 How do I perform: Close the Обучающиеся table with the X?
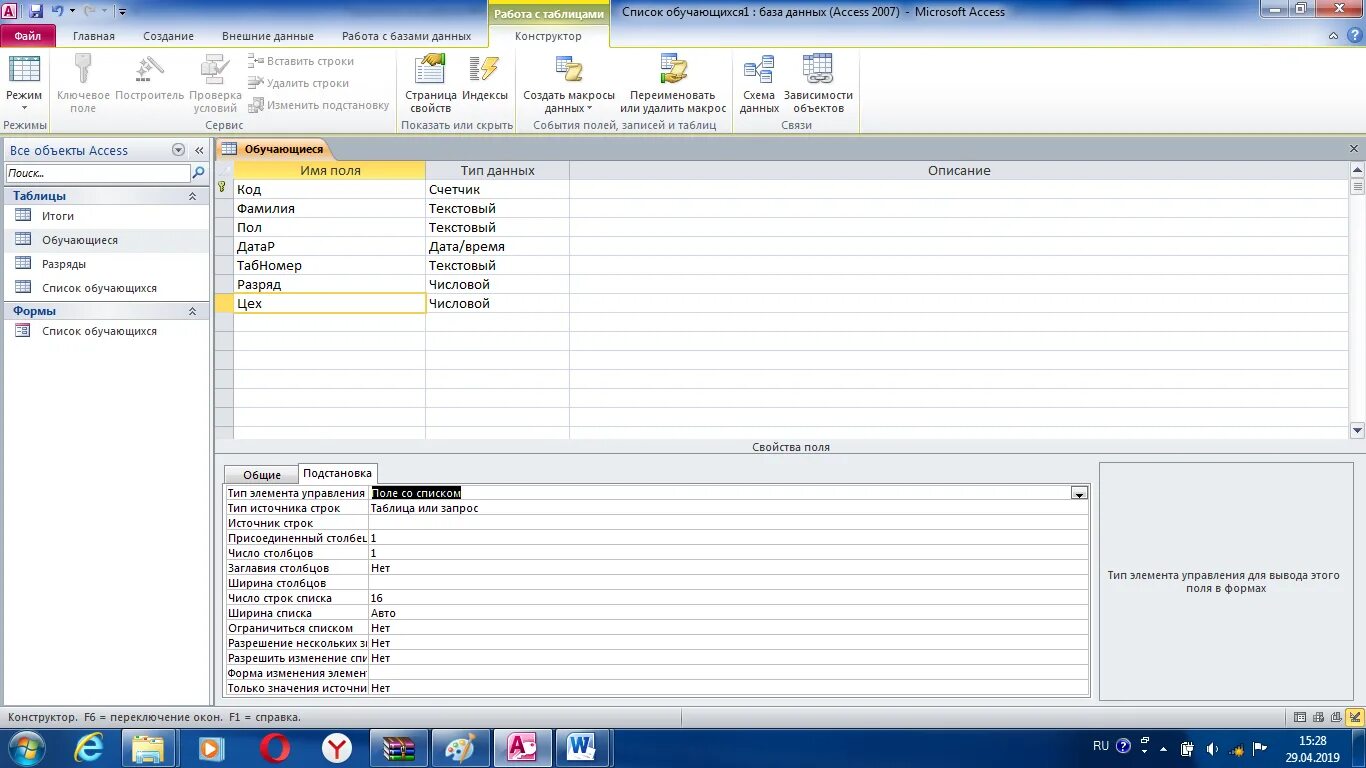click(x=1355, y=148)
